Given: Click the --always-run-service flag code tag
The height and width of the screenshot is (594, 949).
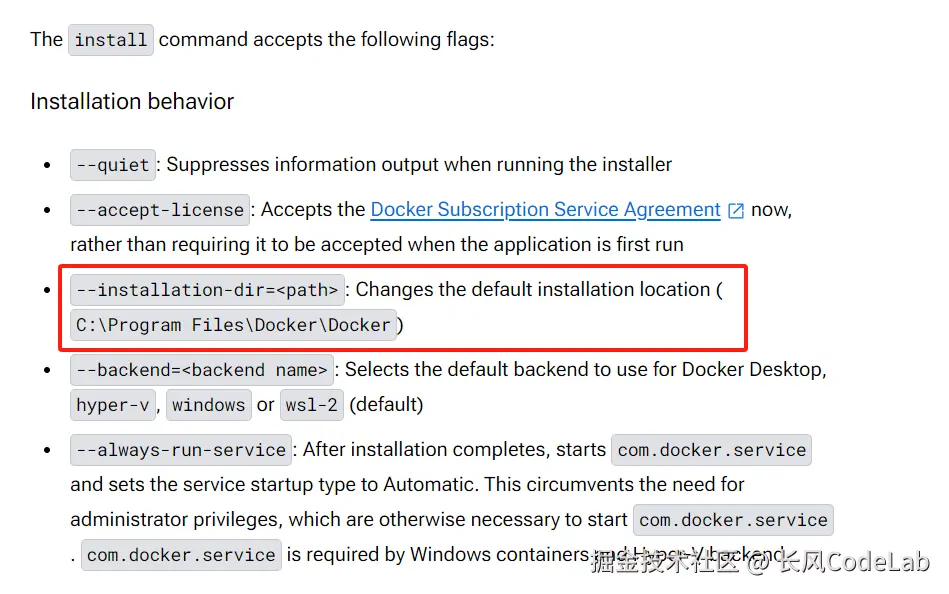Looking at the screenshot, I should click(x=181, y=450).
